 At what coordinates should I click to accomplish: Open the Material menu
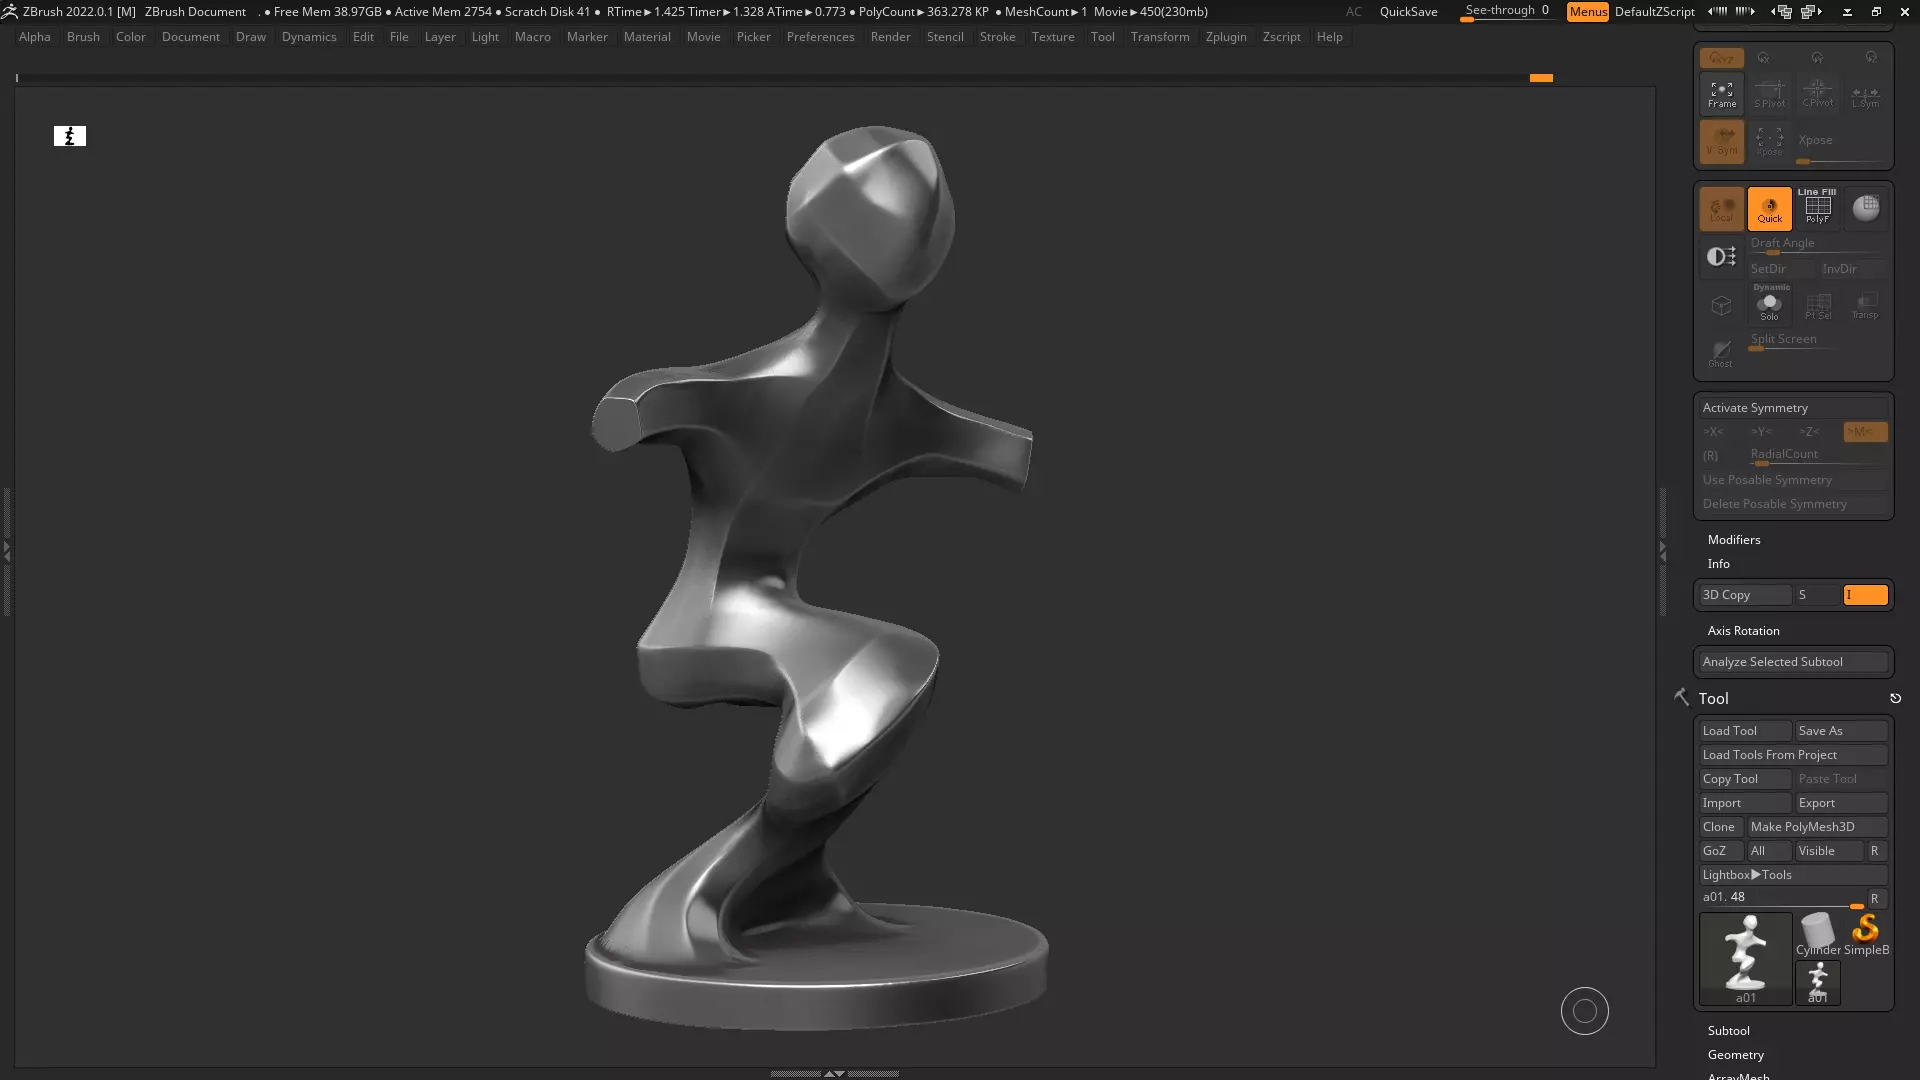coord(647,37)
